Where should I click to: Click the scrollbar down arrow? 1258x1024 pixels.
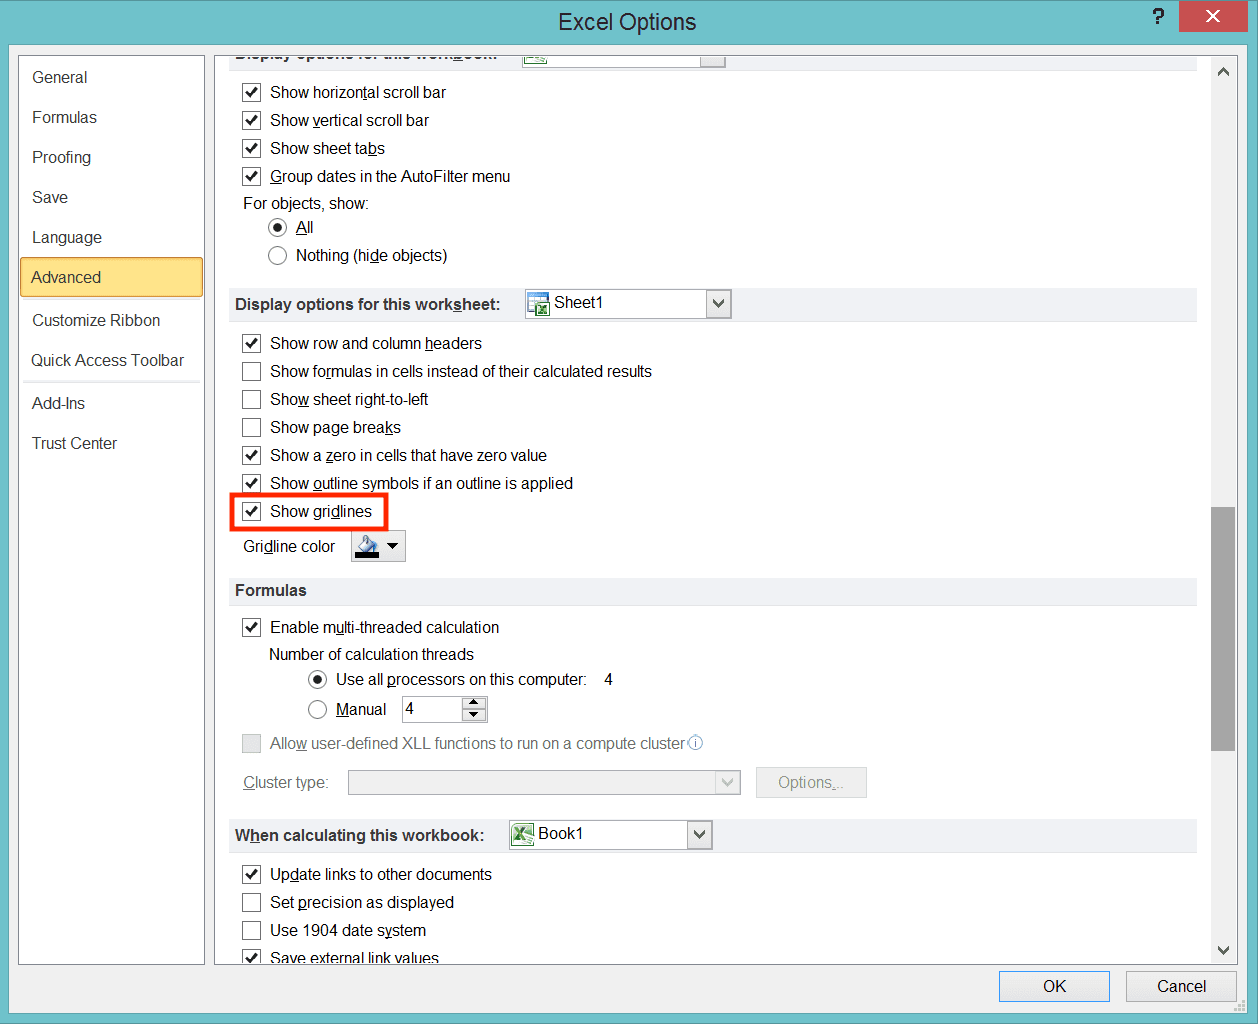(1223, 950)
